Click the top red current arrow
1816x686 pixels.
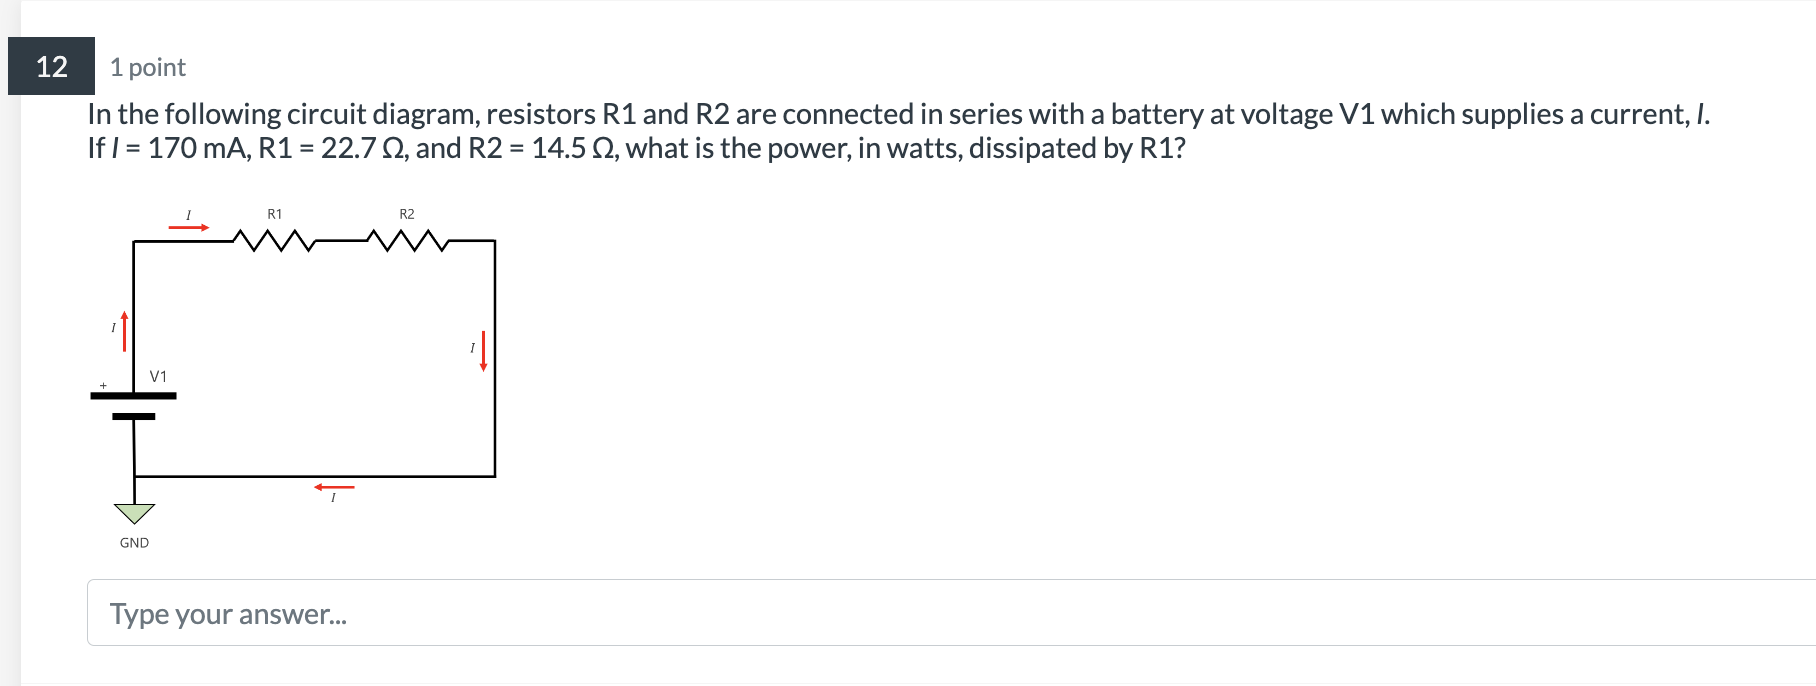190,228
